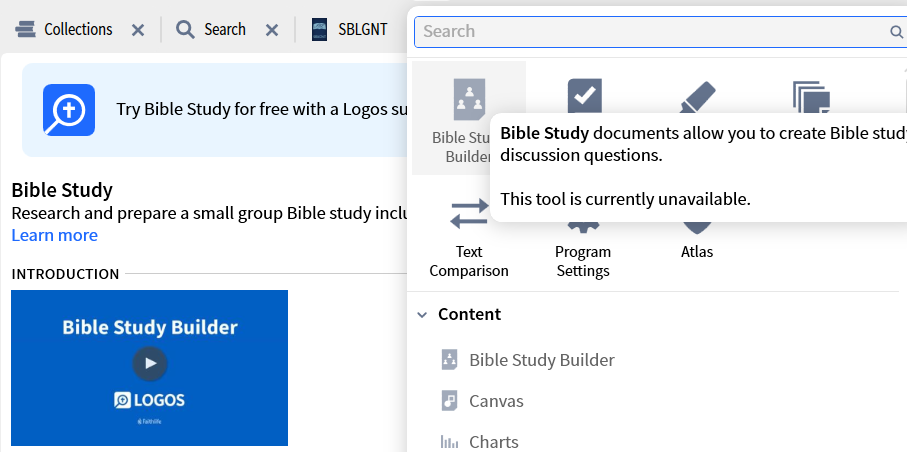This screenshot has width=907, height=452.
Task: Close the Collections tab
Action: coord(138,30)
